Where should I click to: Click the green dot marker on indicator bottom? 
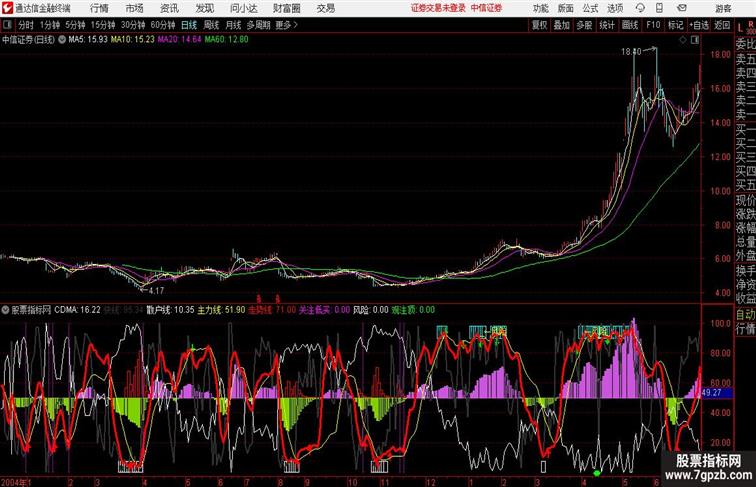[x=597, y=473]
